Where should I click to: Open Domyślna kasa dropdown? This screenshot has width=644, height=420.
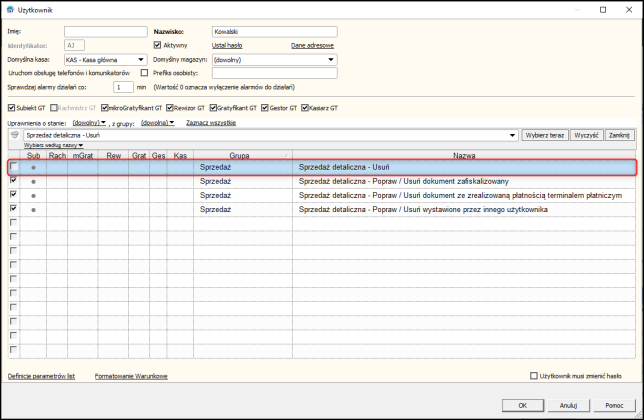[141, 60]
